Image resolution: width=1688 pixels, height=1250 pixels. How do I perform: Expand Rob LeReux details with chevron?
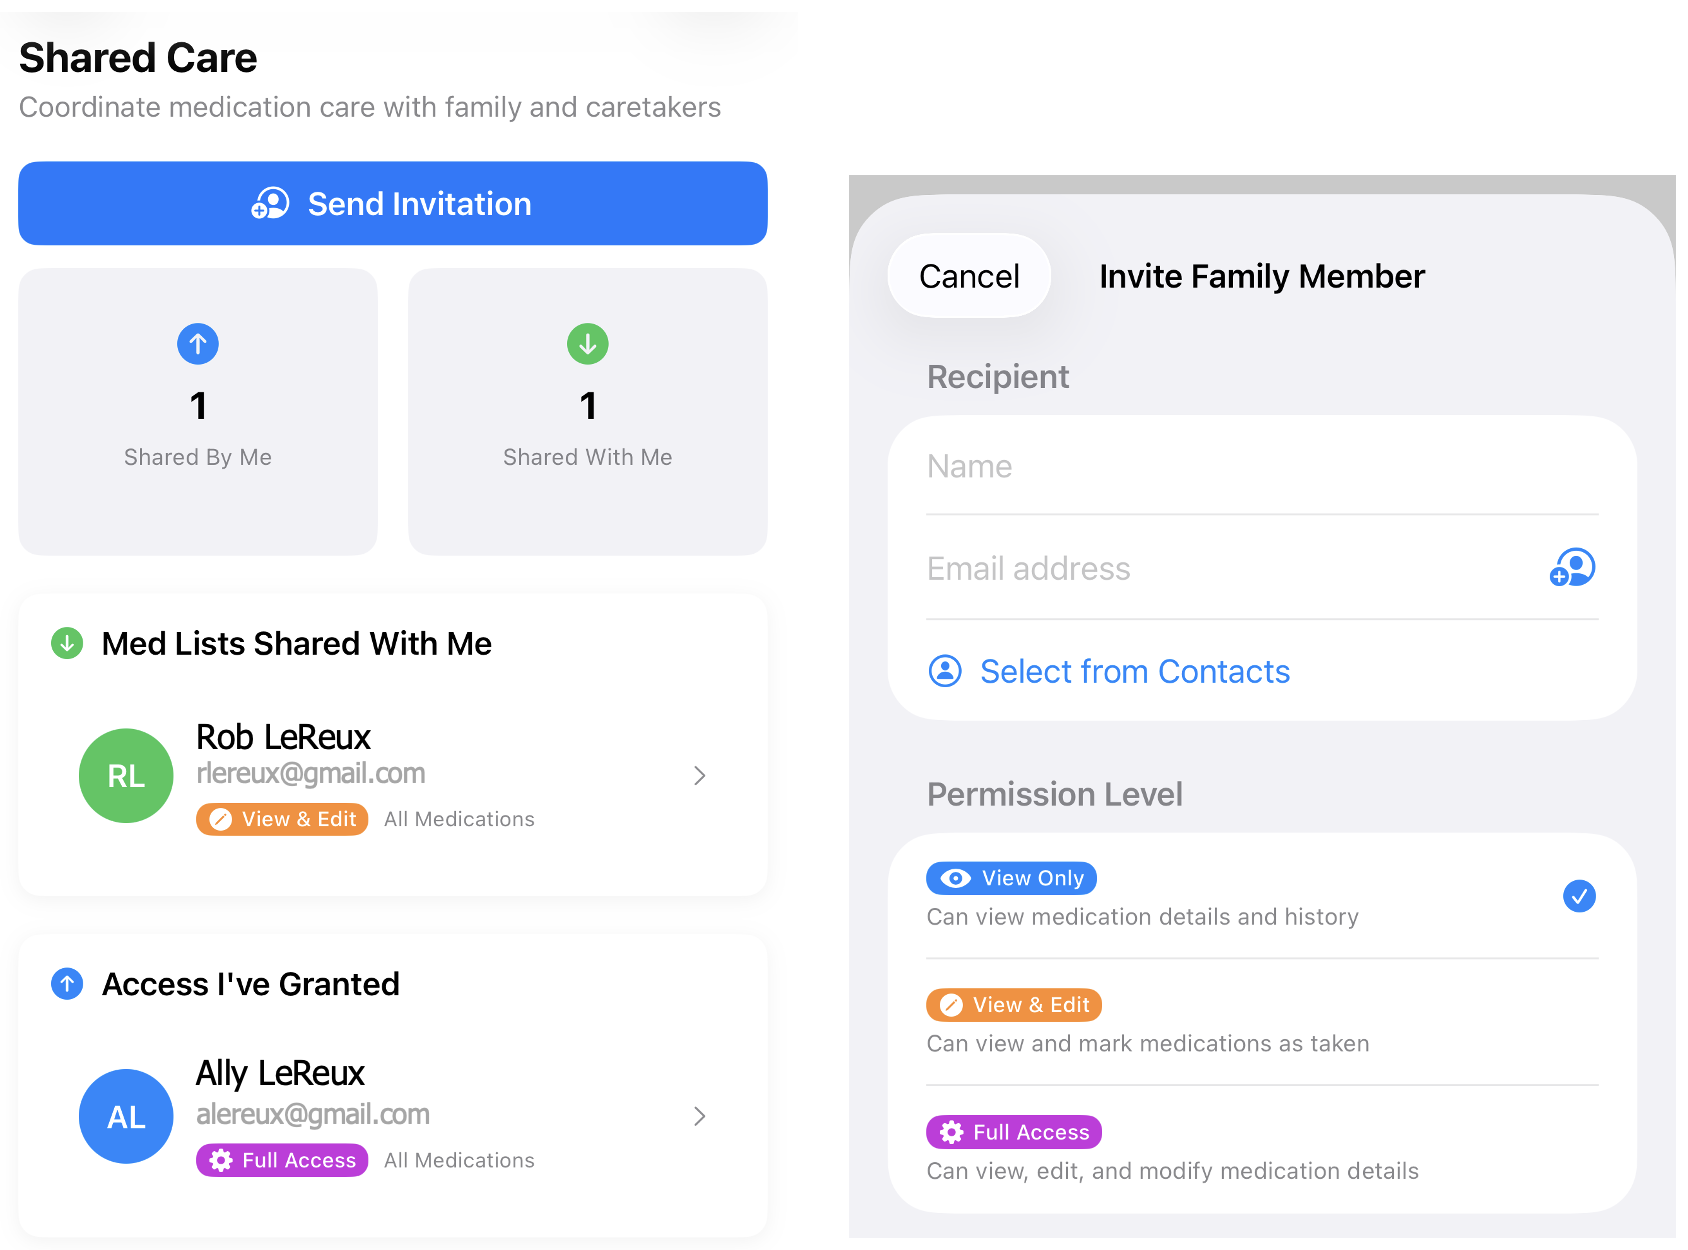tap(700, 776)
